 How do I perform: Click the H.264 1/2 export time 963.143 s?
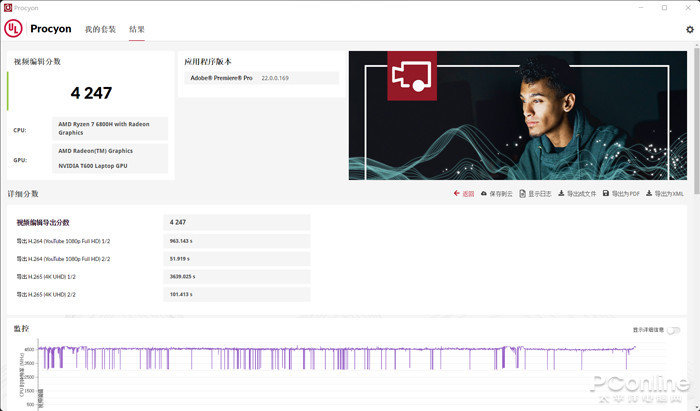[x=237, y=241]
